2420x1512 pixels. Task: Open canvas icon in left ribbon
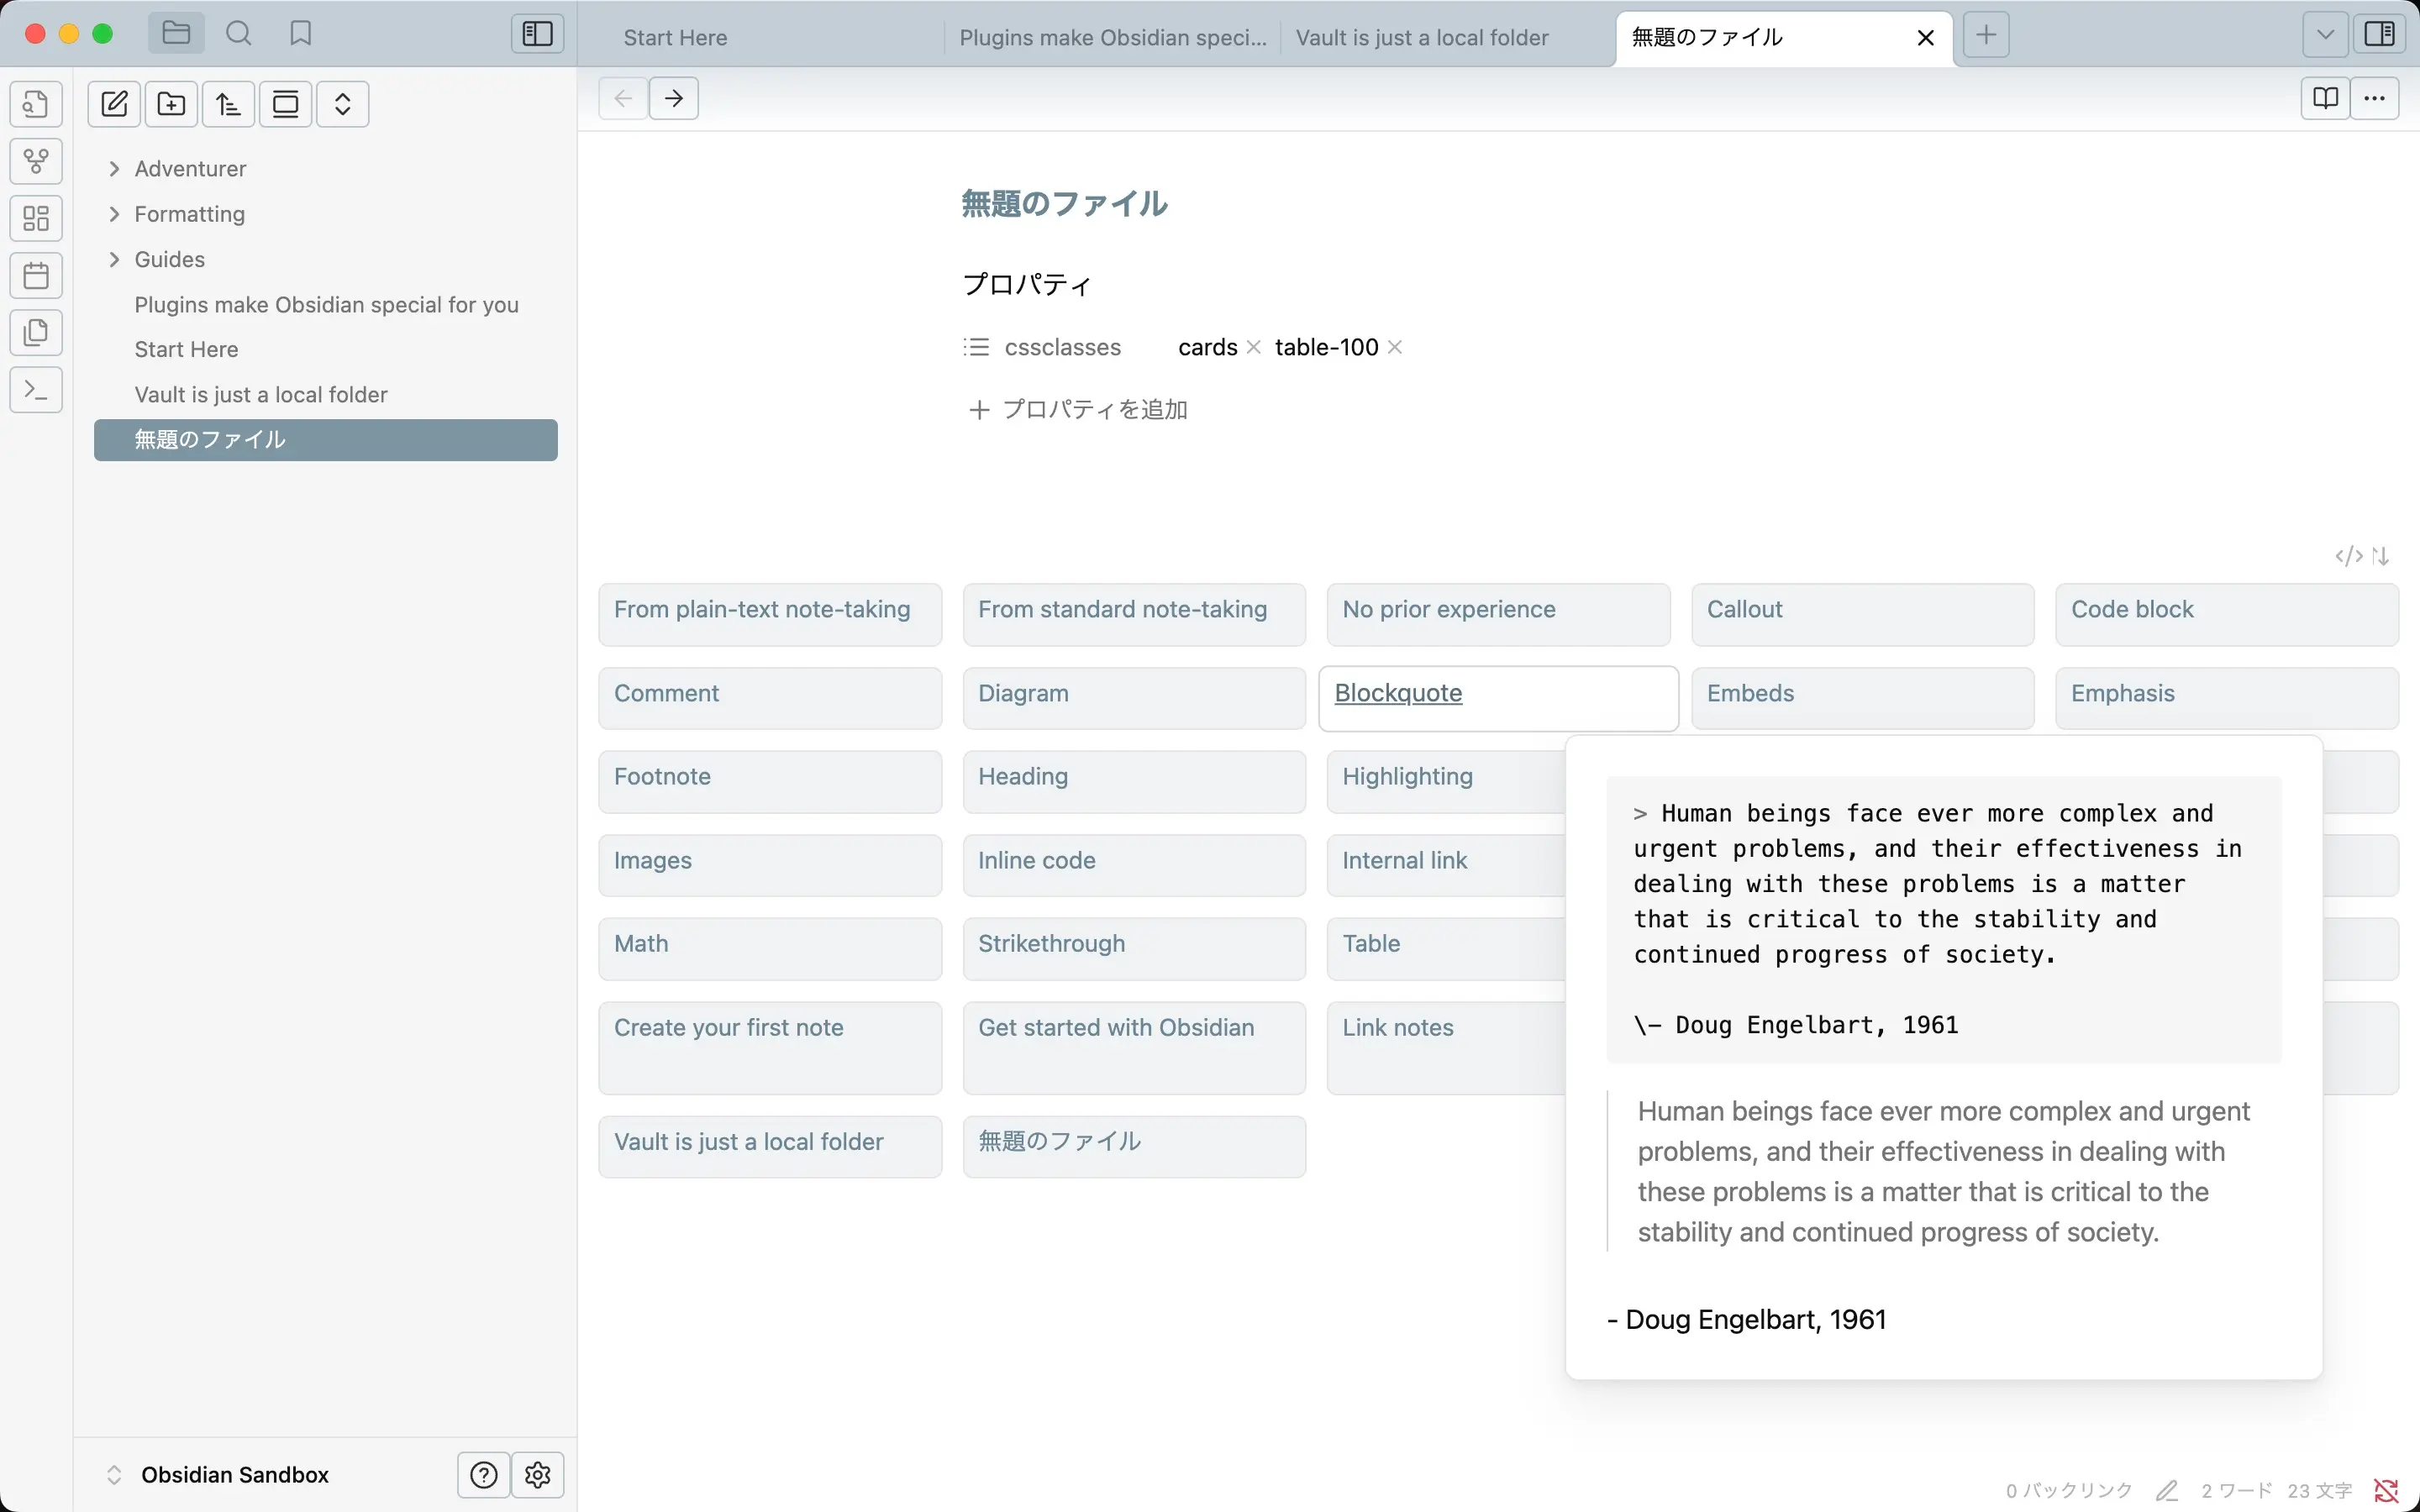(x=36, y=218)
